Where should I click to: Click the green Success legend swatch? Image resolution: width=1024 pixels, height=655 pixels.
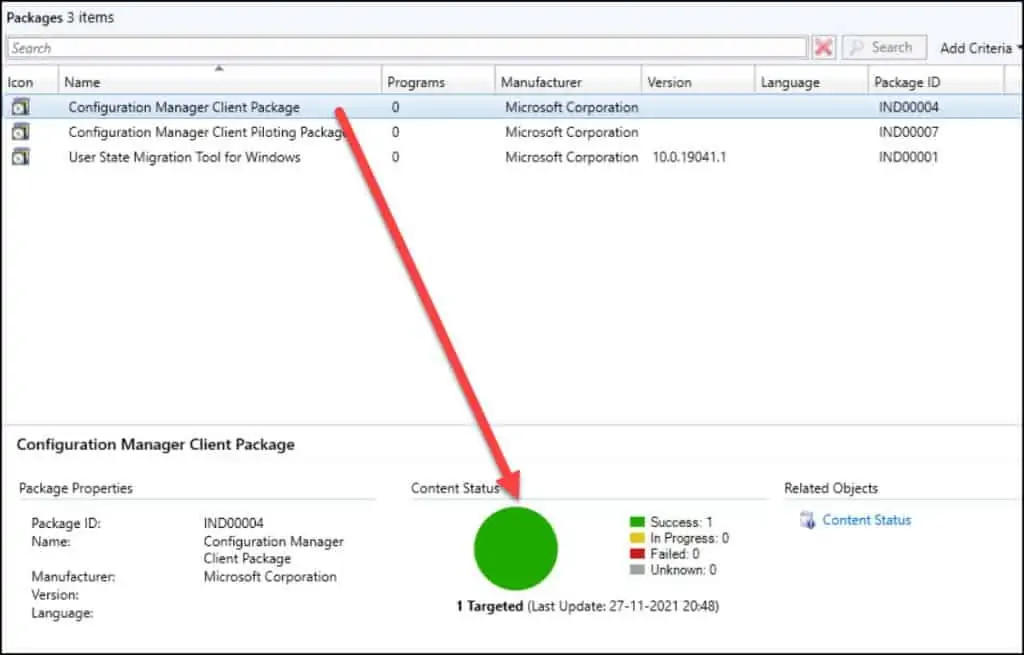pos(637,522)
